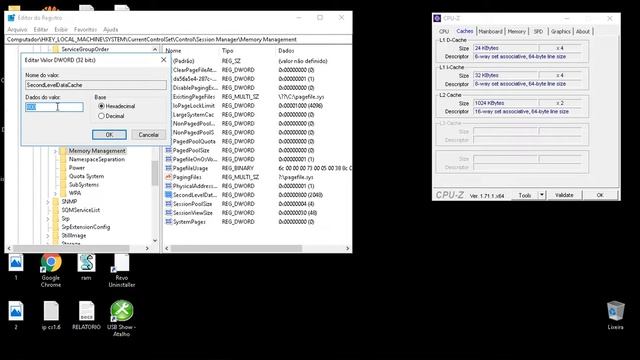This screenshot has height=360, width=640.
Task: Expand the Srp tree node
Action: pyautogui.click(x=48, y=219)
